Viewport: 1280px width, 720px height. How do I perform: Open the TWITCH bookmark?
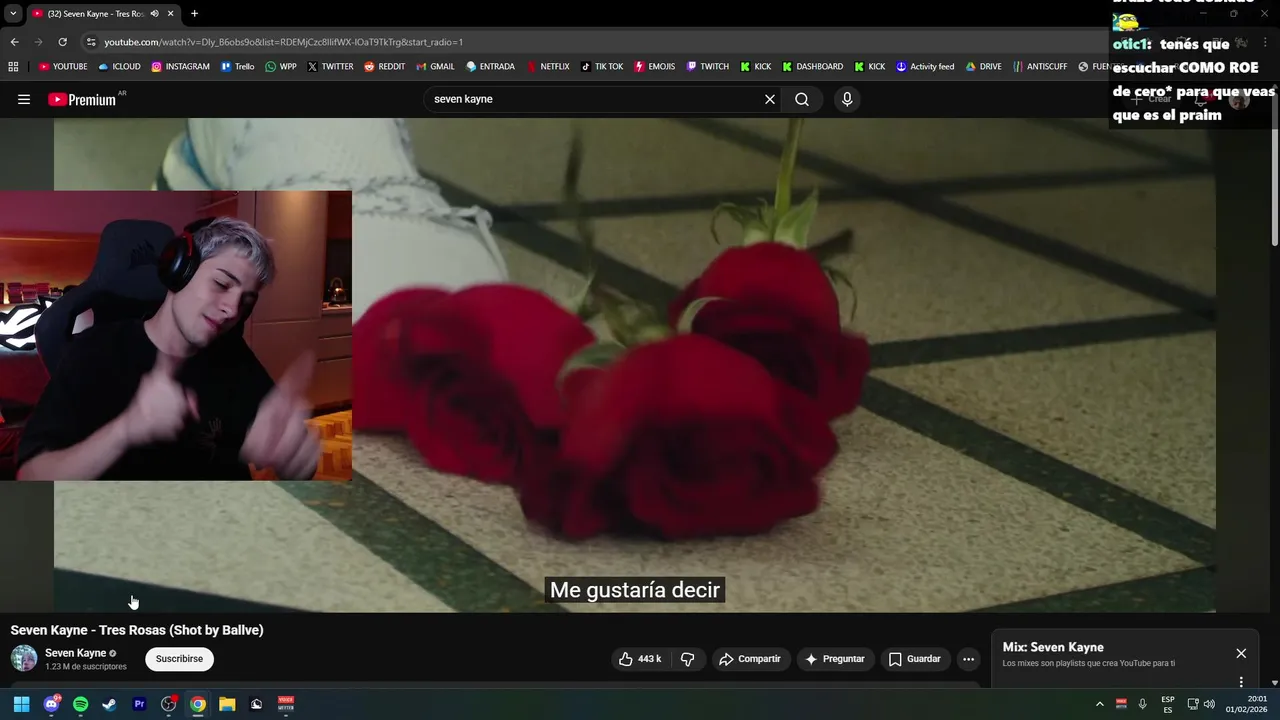707,67
